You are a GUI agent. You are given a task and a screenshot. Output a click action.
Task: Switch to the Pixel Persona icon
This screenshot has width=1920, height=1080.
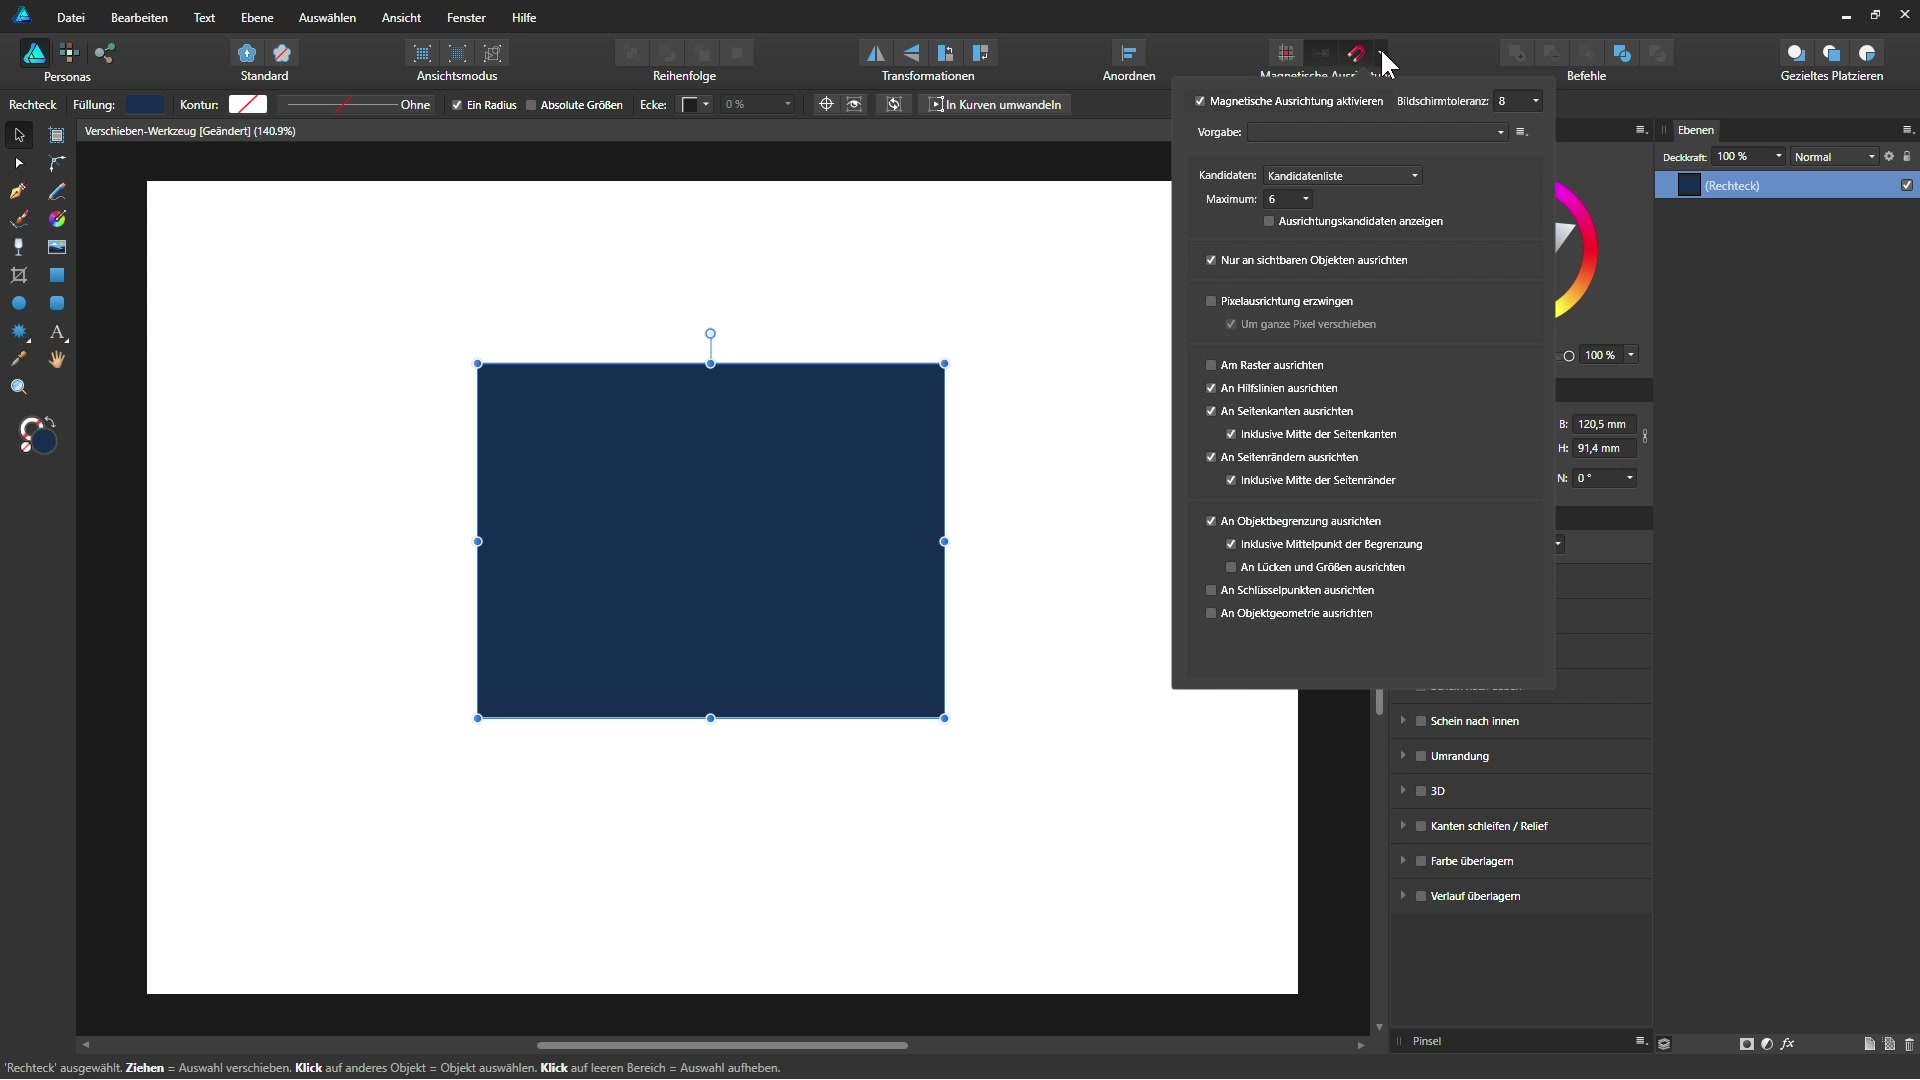click(69, 53)
